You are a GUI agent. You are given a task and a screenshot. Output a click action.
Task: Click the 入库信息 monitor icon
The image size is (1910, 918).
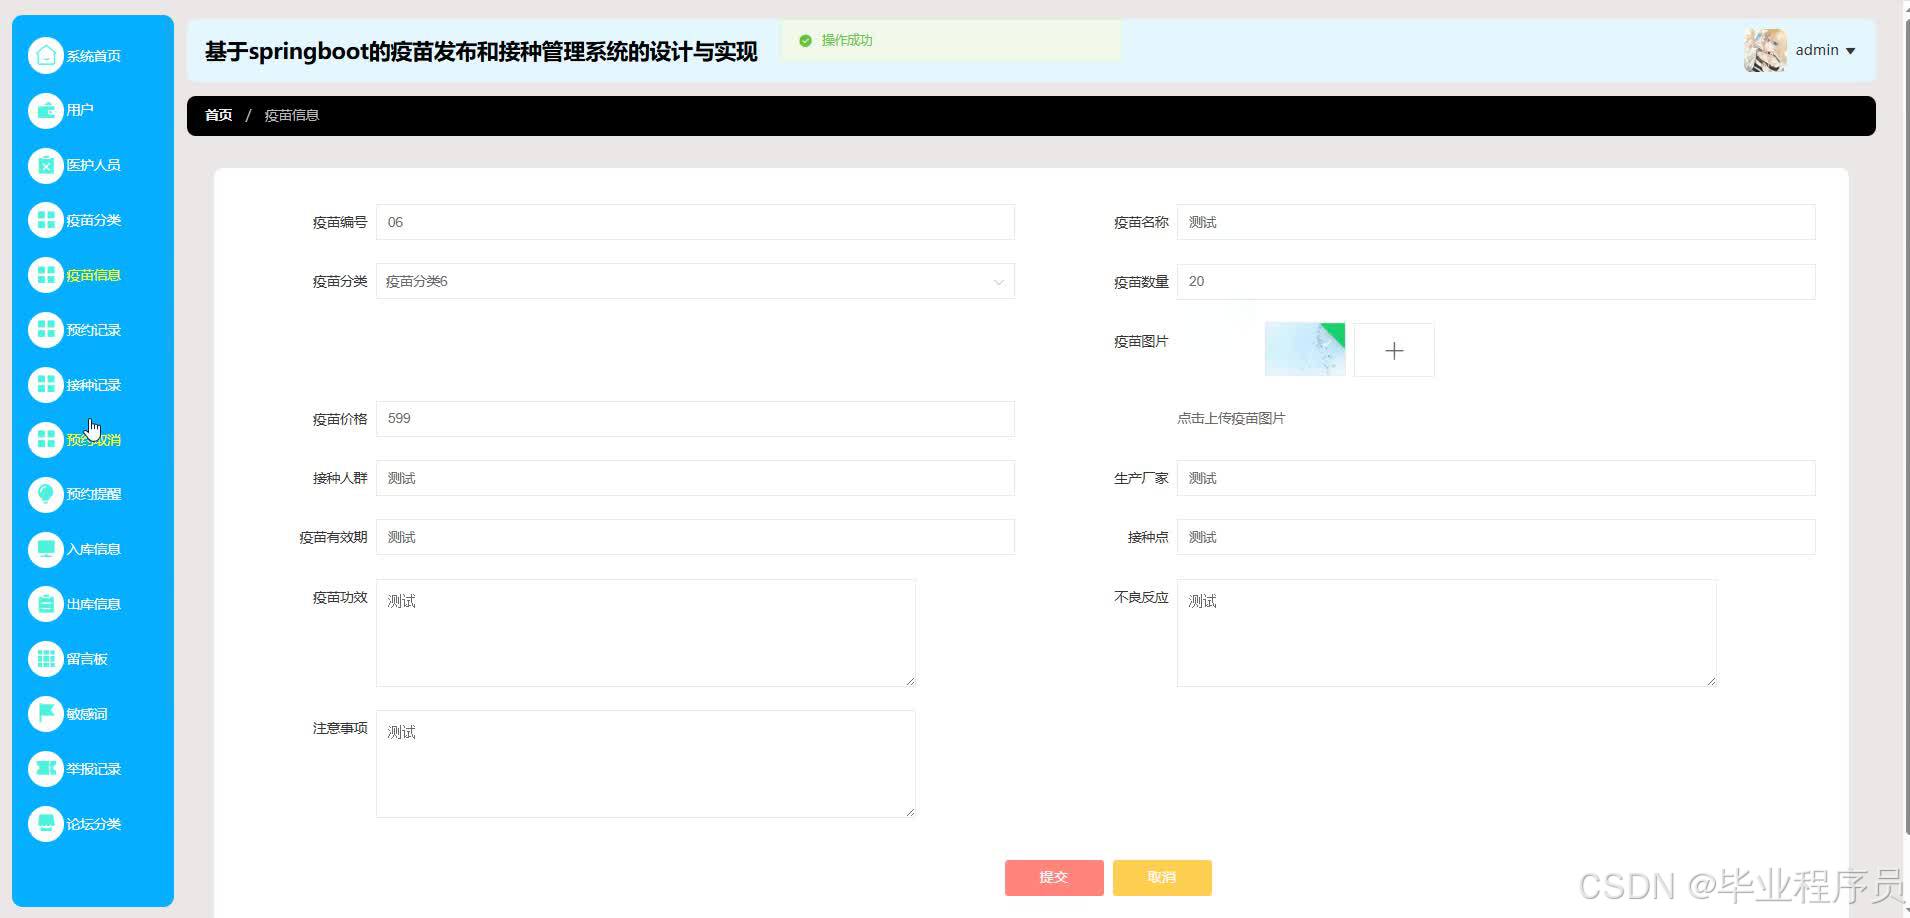coord(46,549)
